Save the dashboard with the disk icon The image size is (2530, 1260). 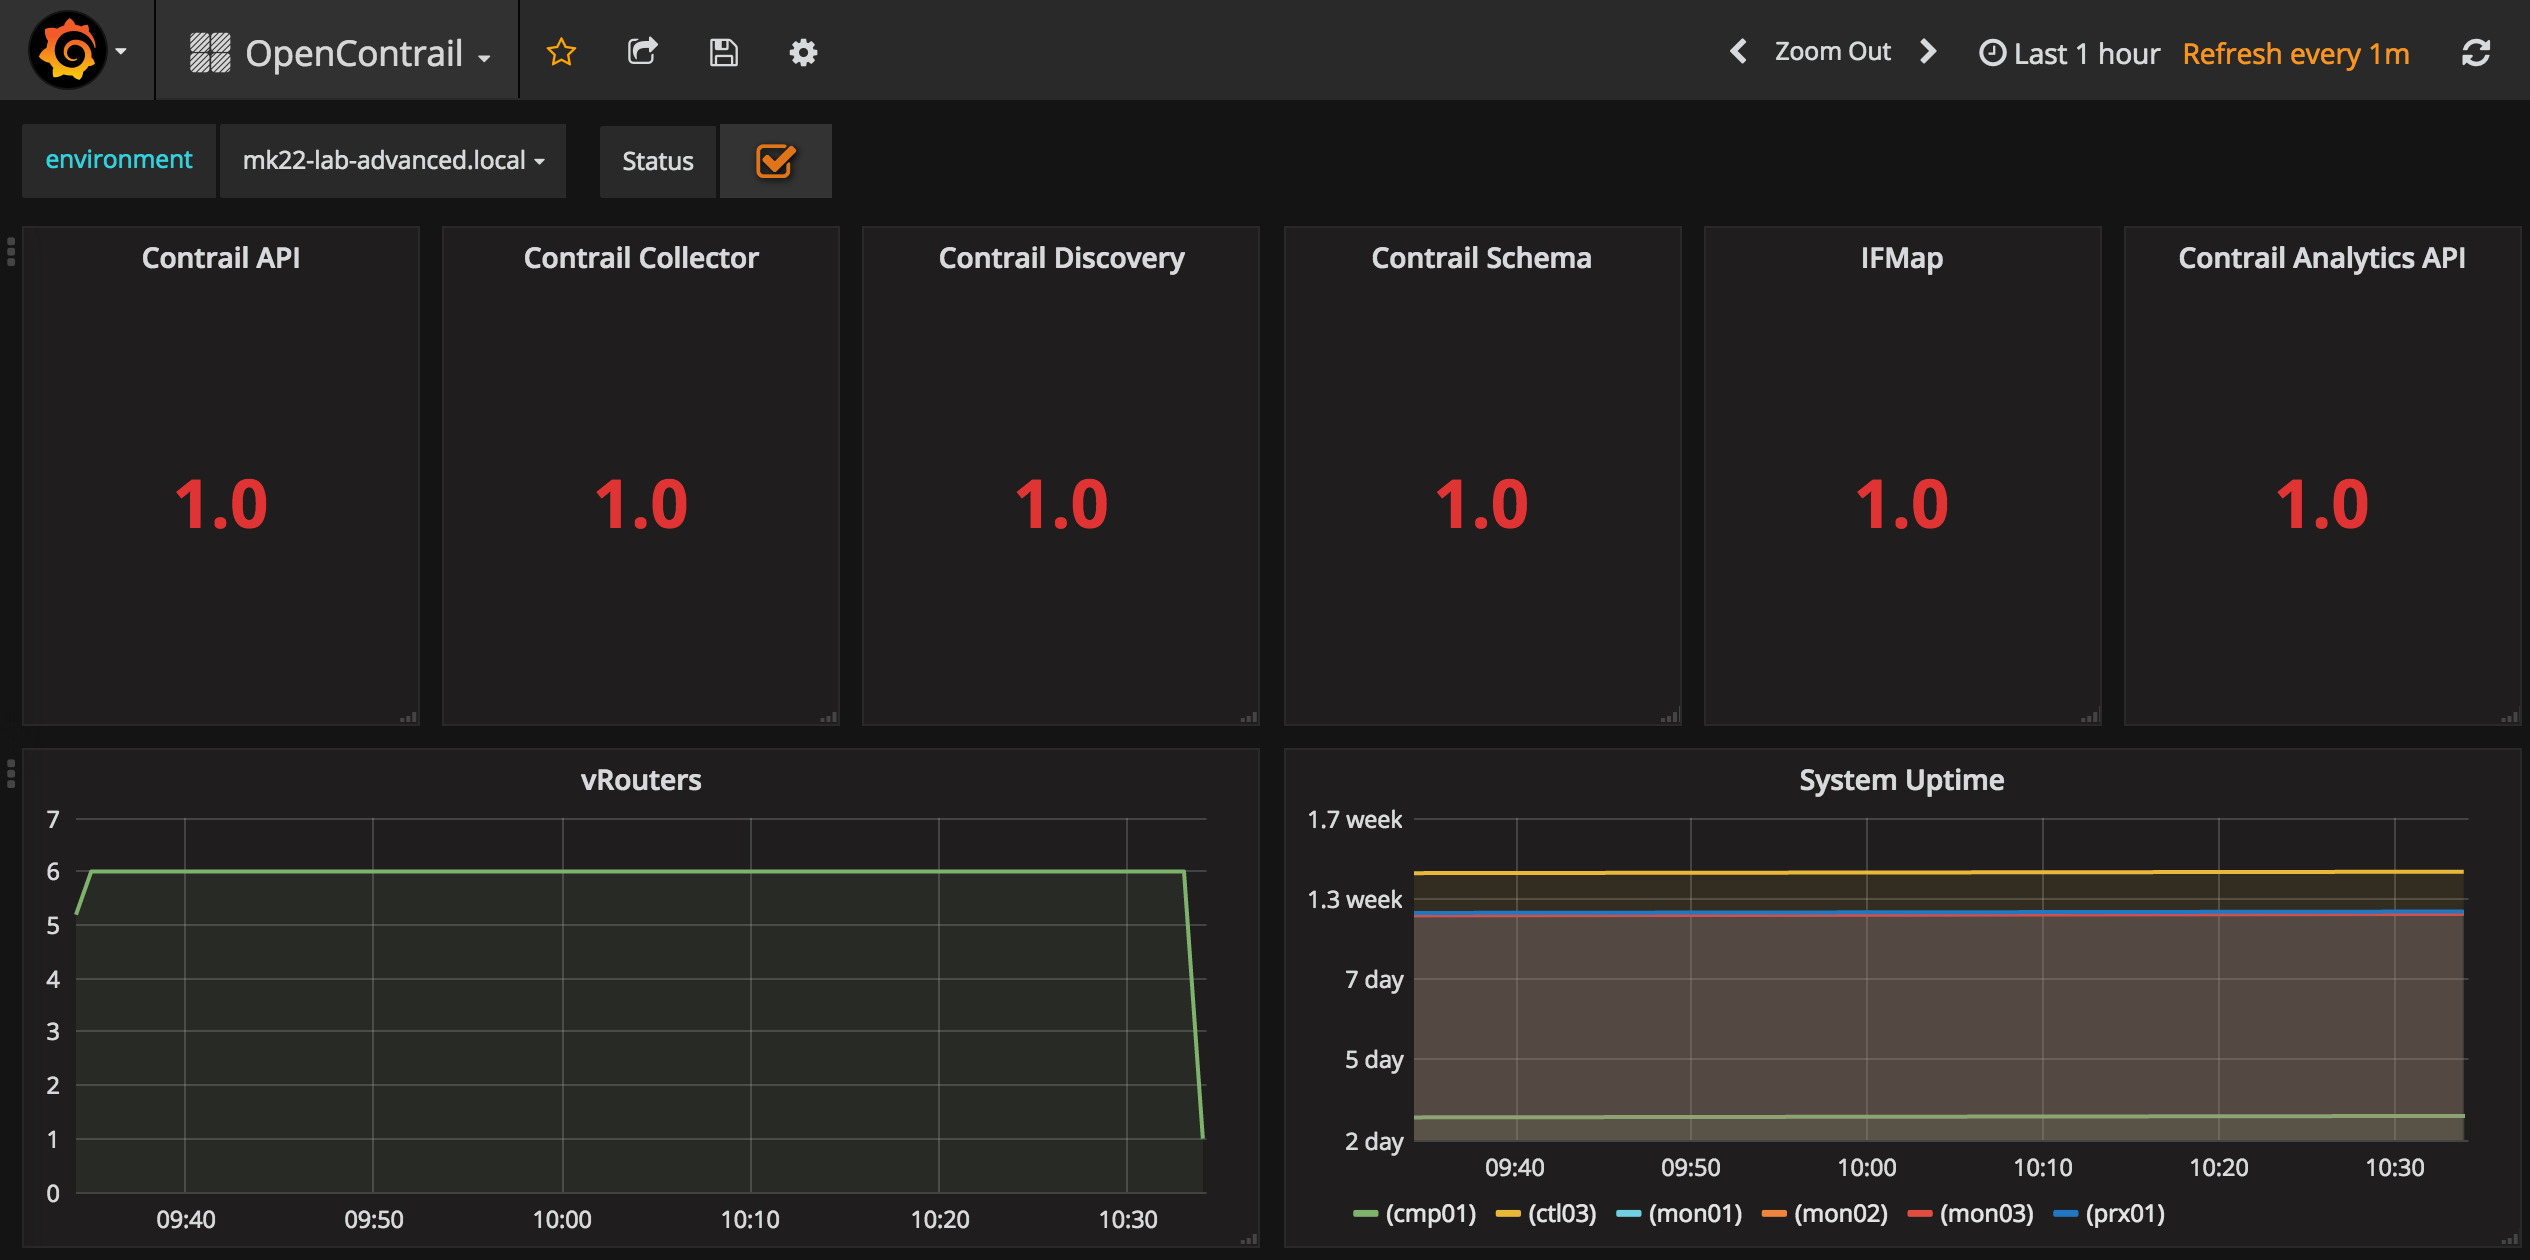coord(723,52)
